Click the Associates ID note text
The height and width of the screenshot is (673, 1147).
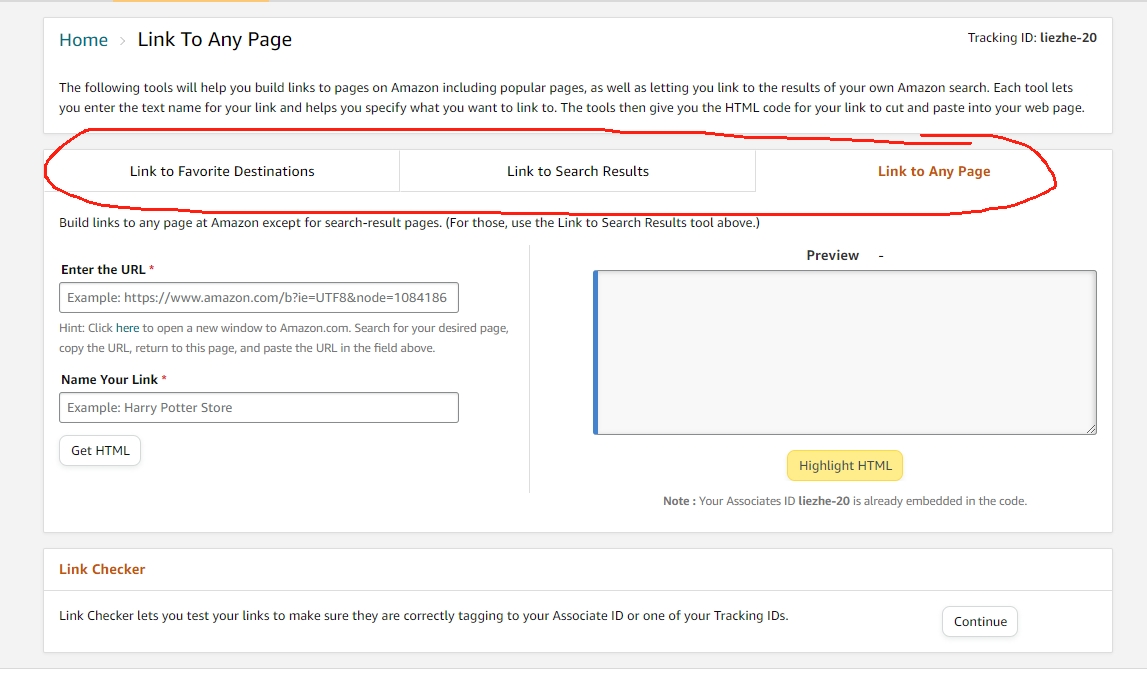[845, 501]
